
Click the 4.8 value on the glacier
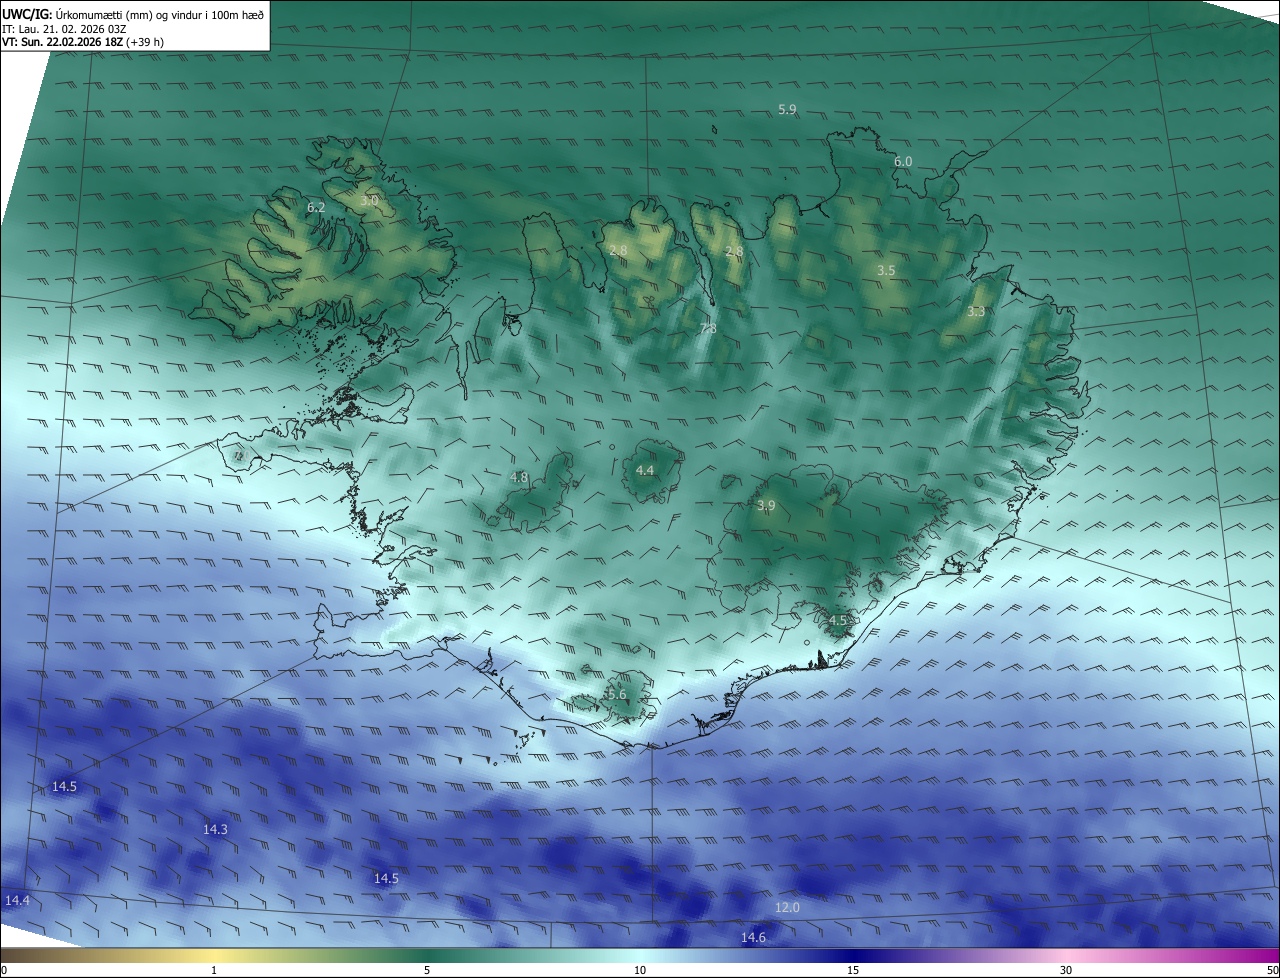519,478
